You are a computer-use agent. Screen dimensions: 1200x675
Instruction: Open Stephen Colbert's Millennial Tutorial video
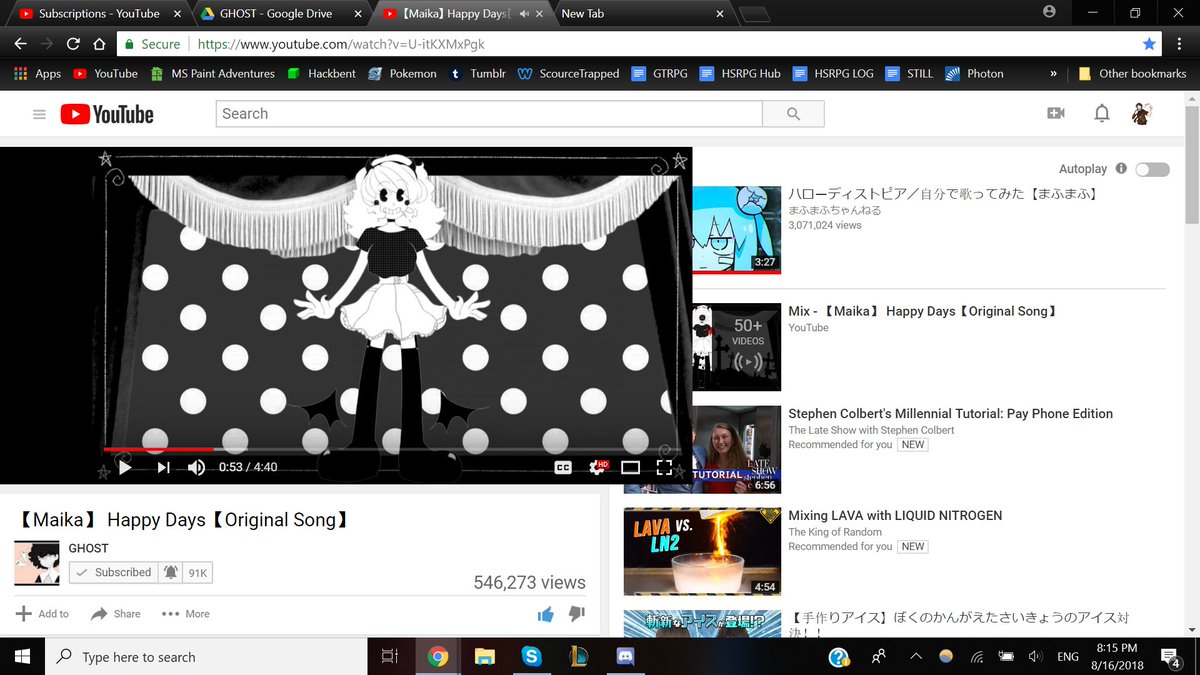(x=950, y=413)
